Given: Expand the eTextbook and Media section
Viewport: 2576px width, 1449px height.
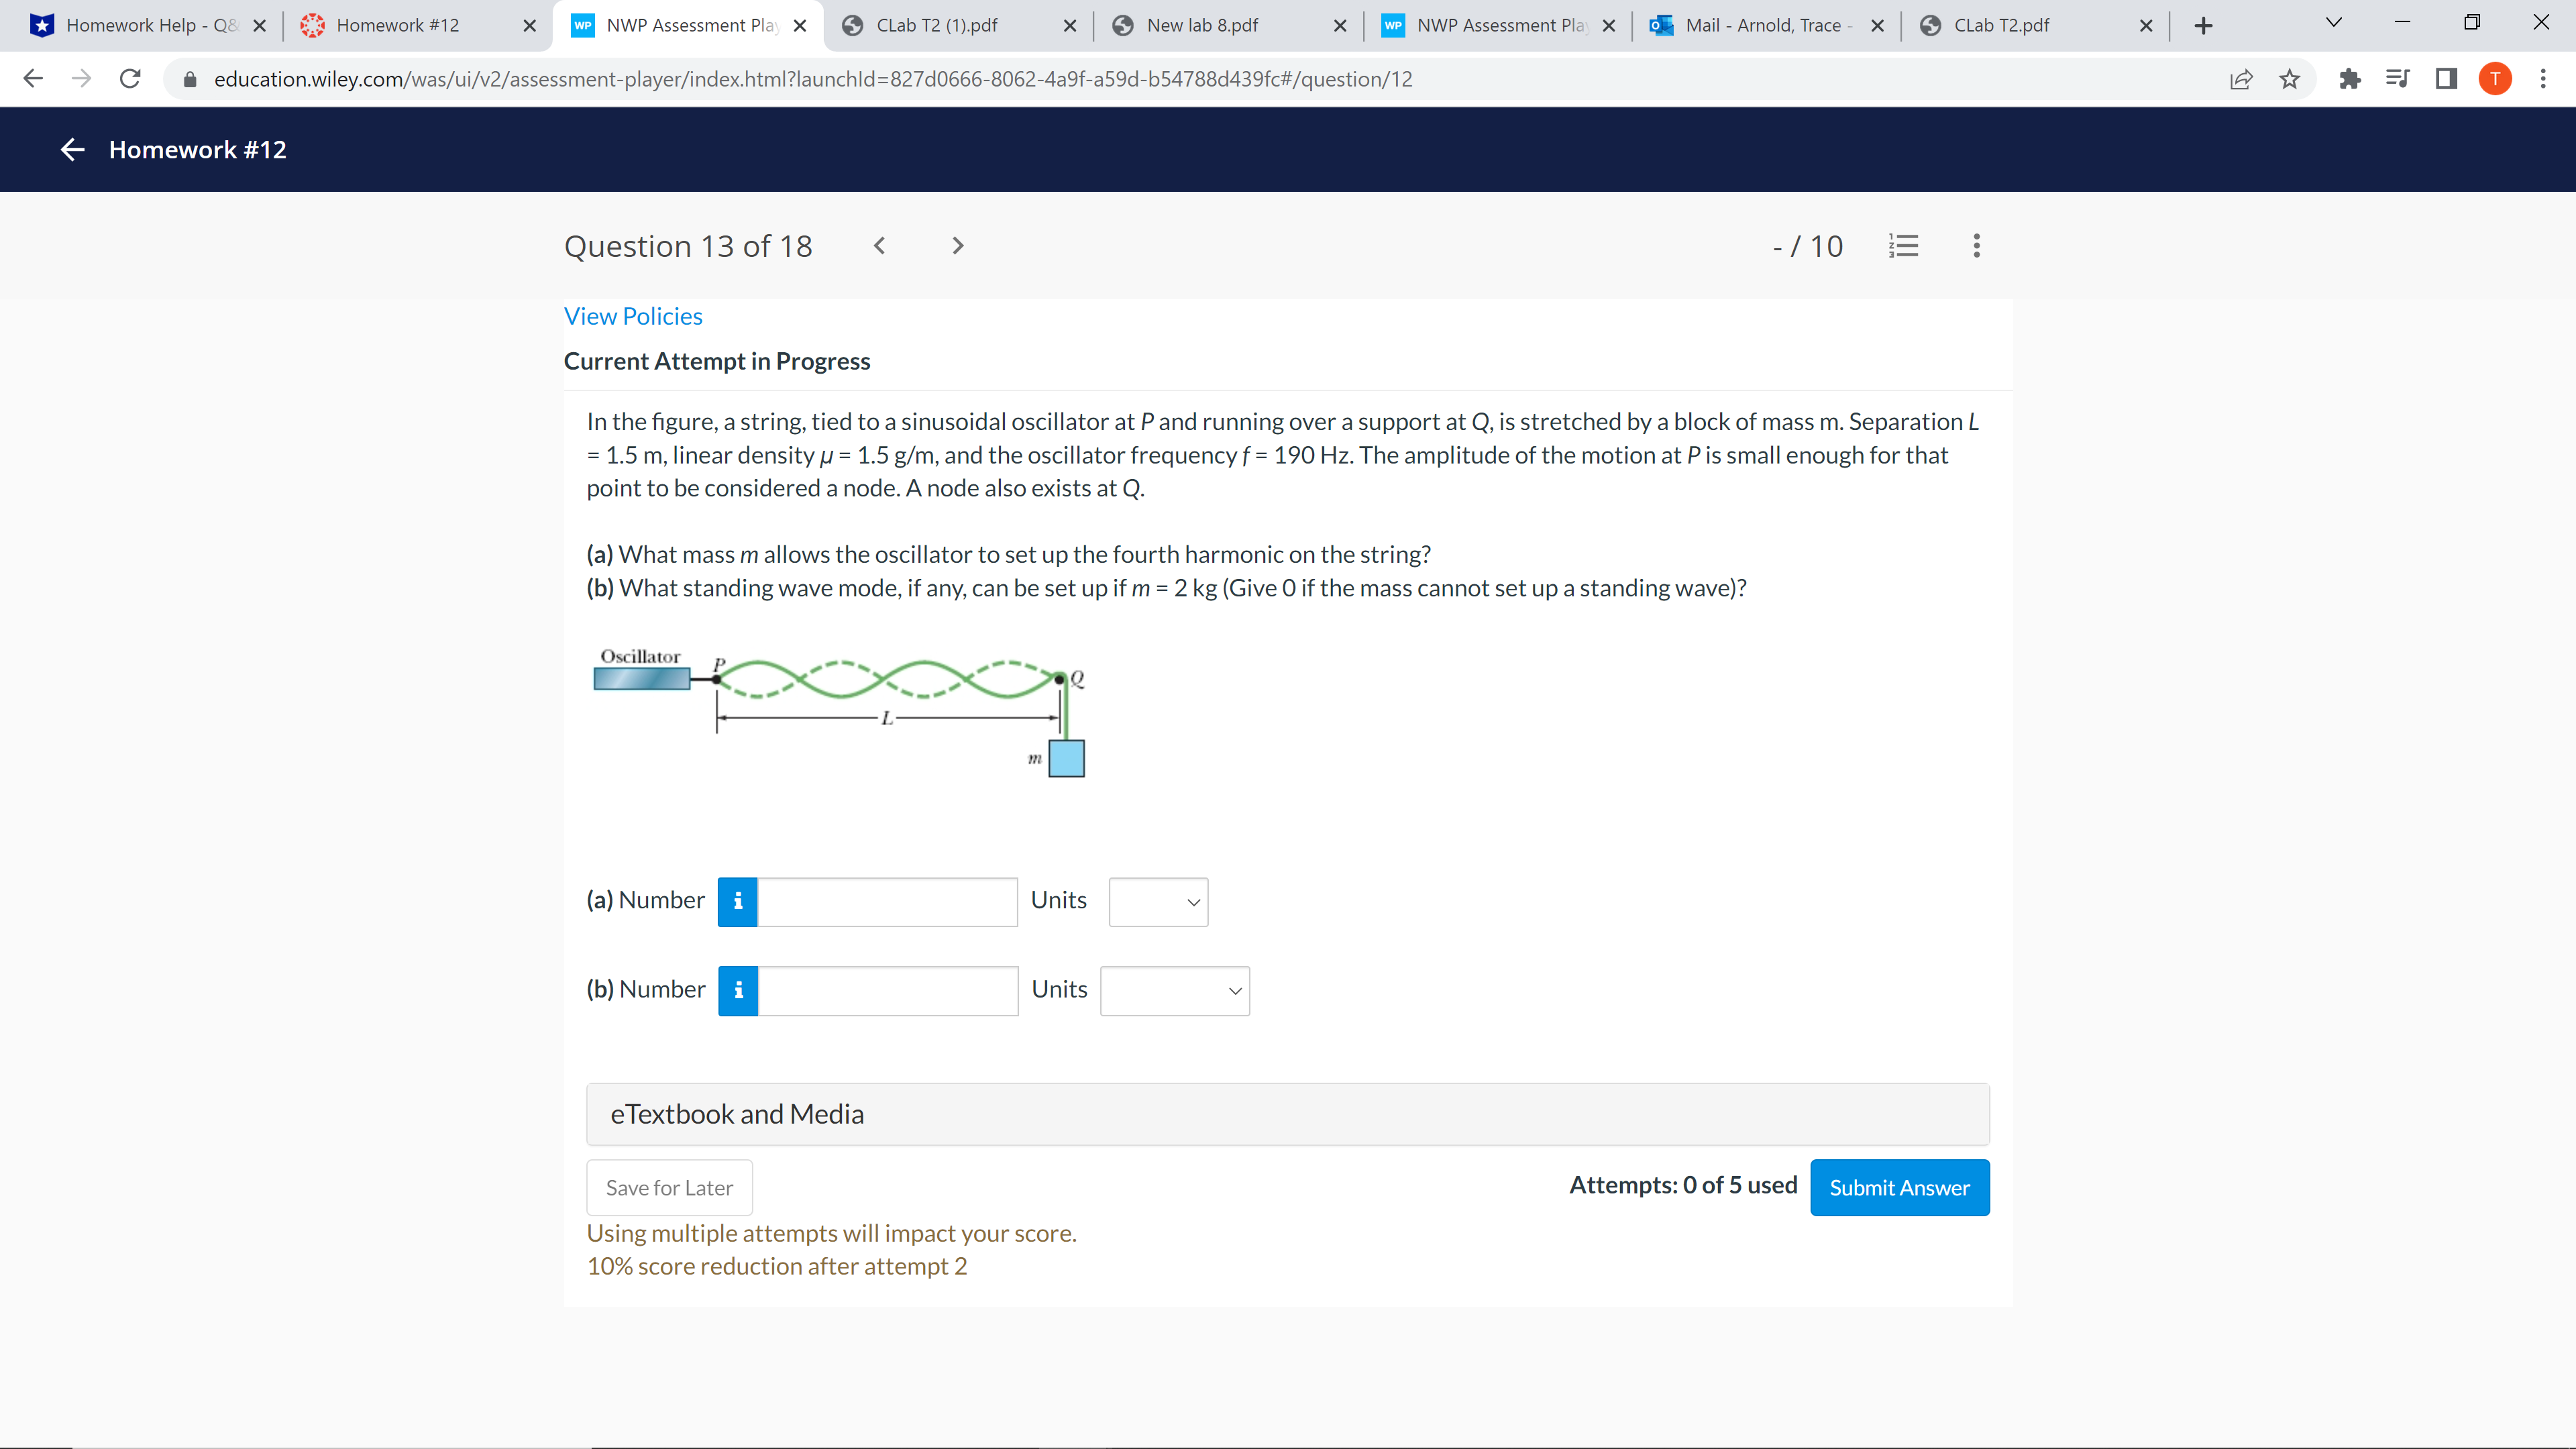Looking at the screenshot, I should click(1287, 1114).
